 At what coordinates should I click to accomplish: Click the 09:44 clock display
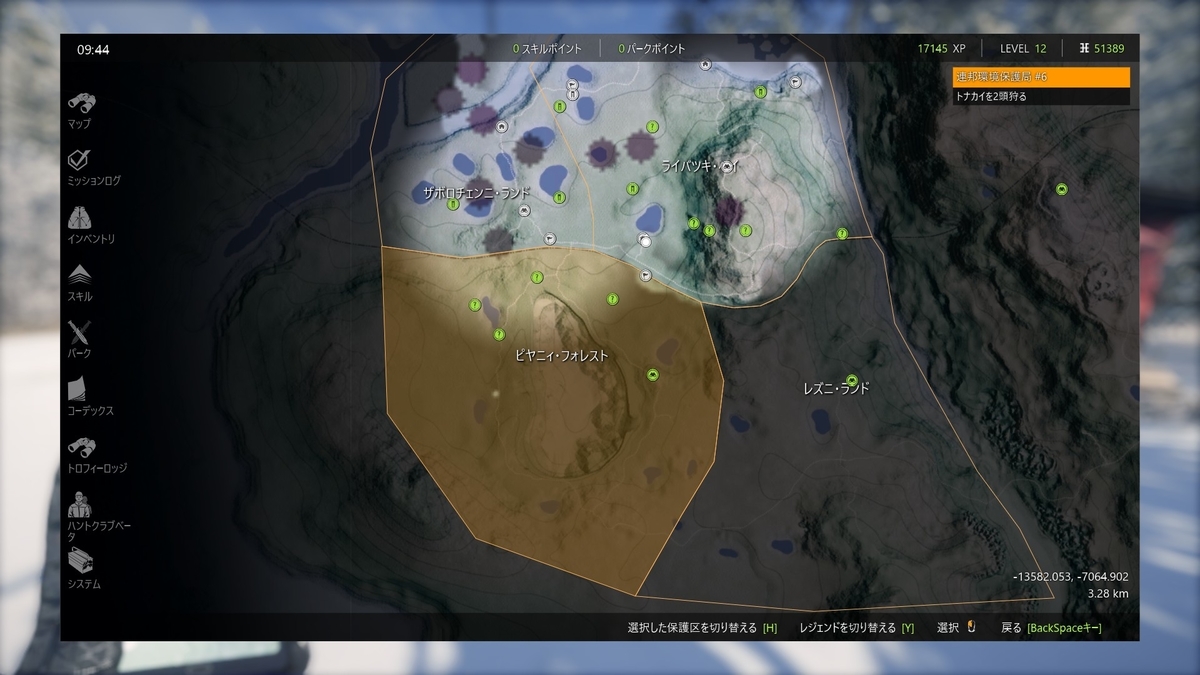tap(92, 49)
